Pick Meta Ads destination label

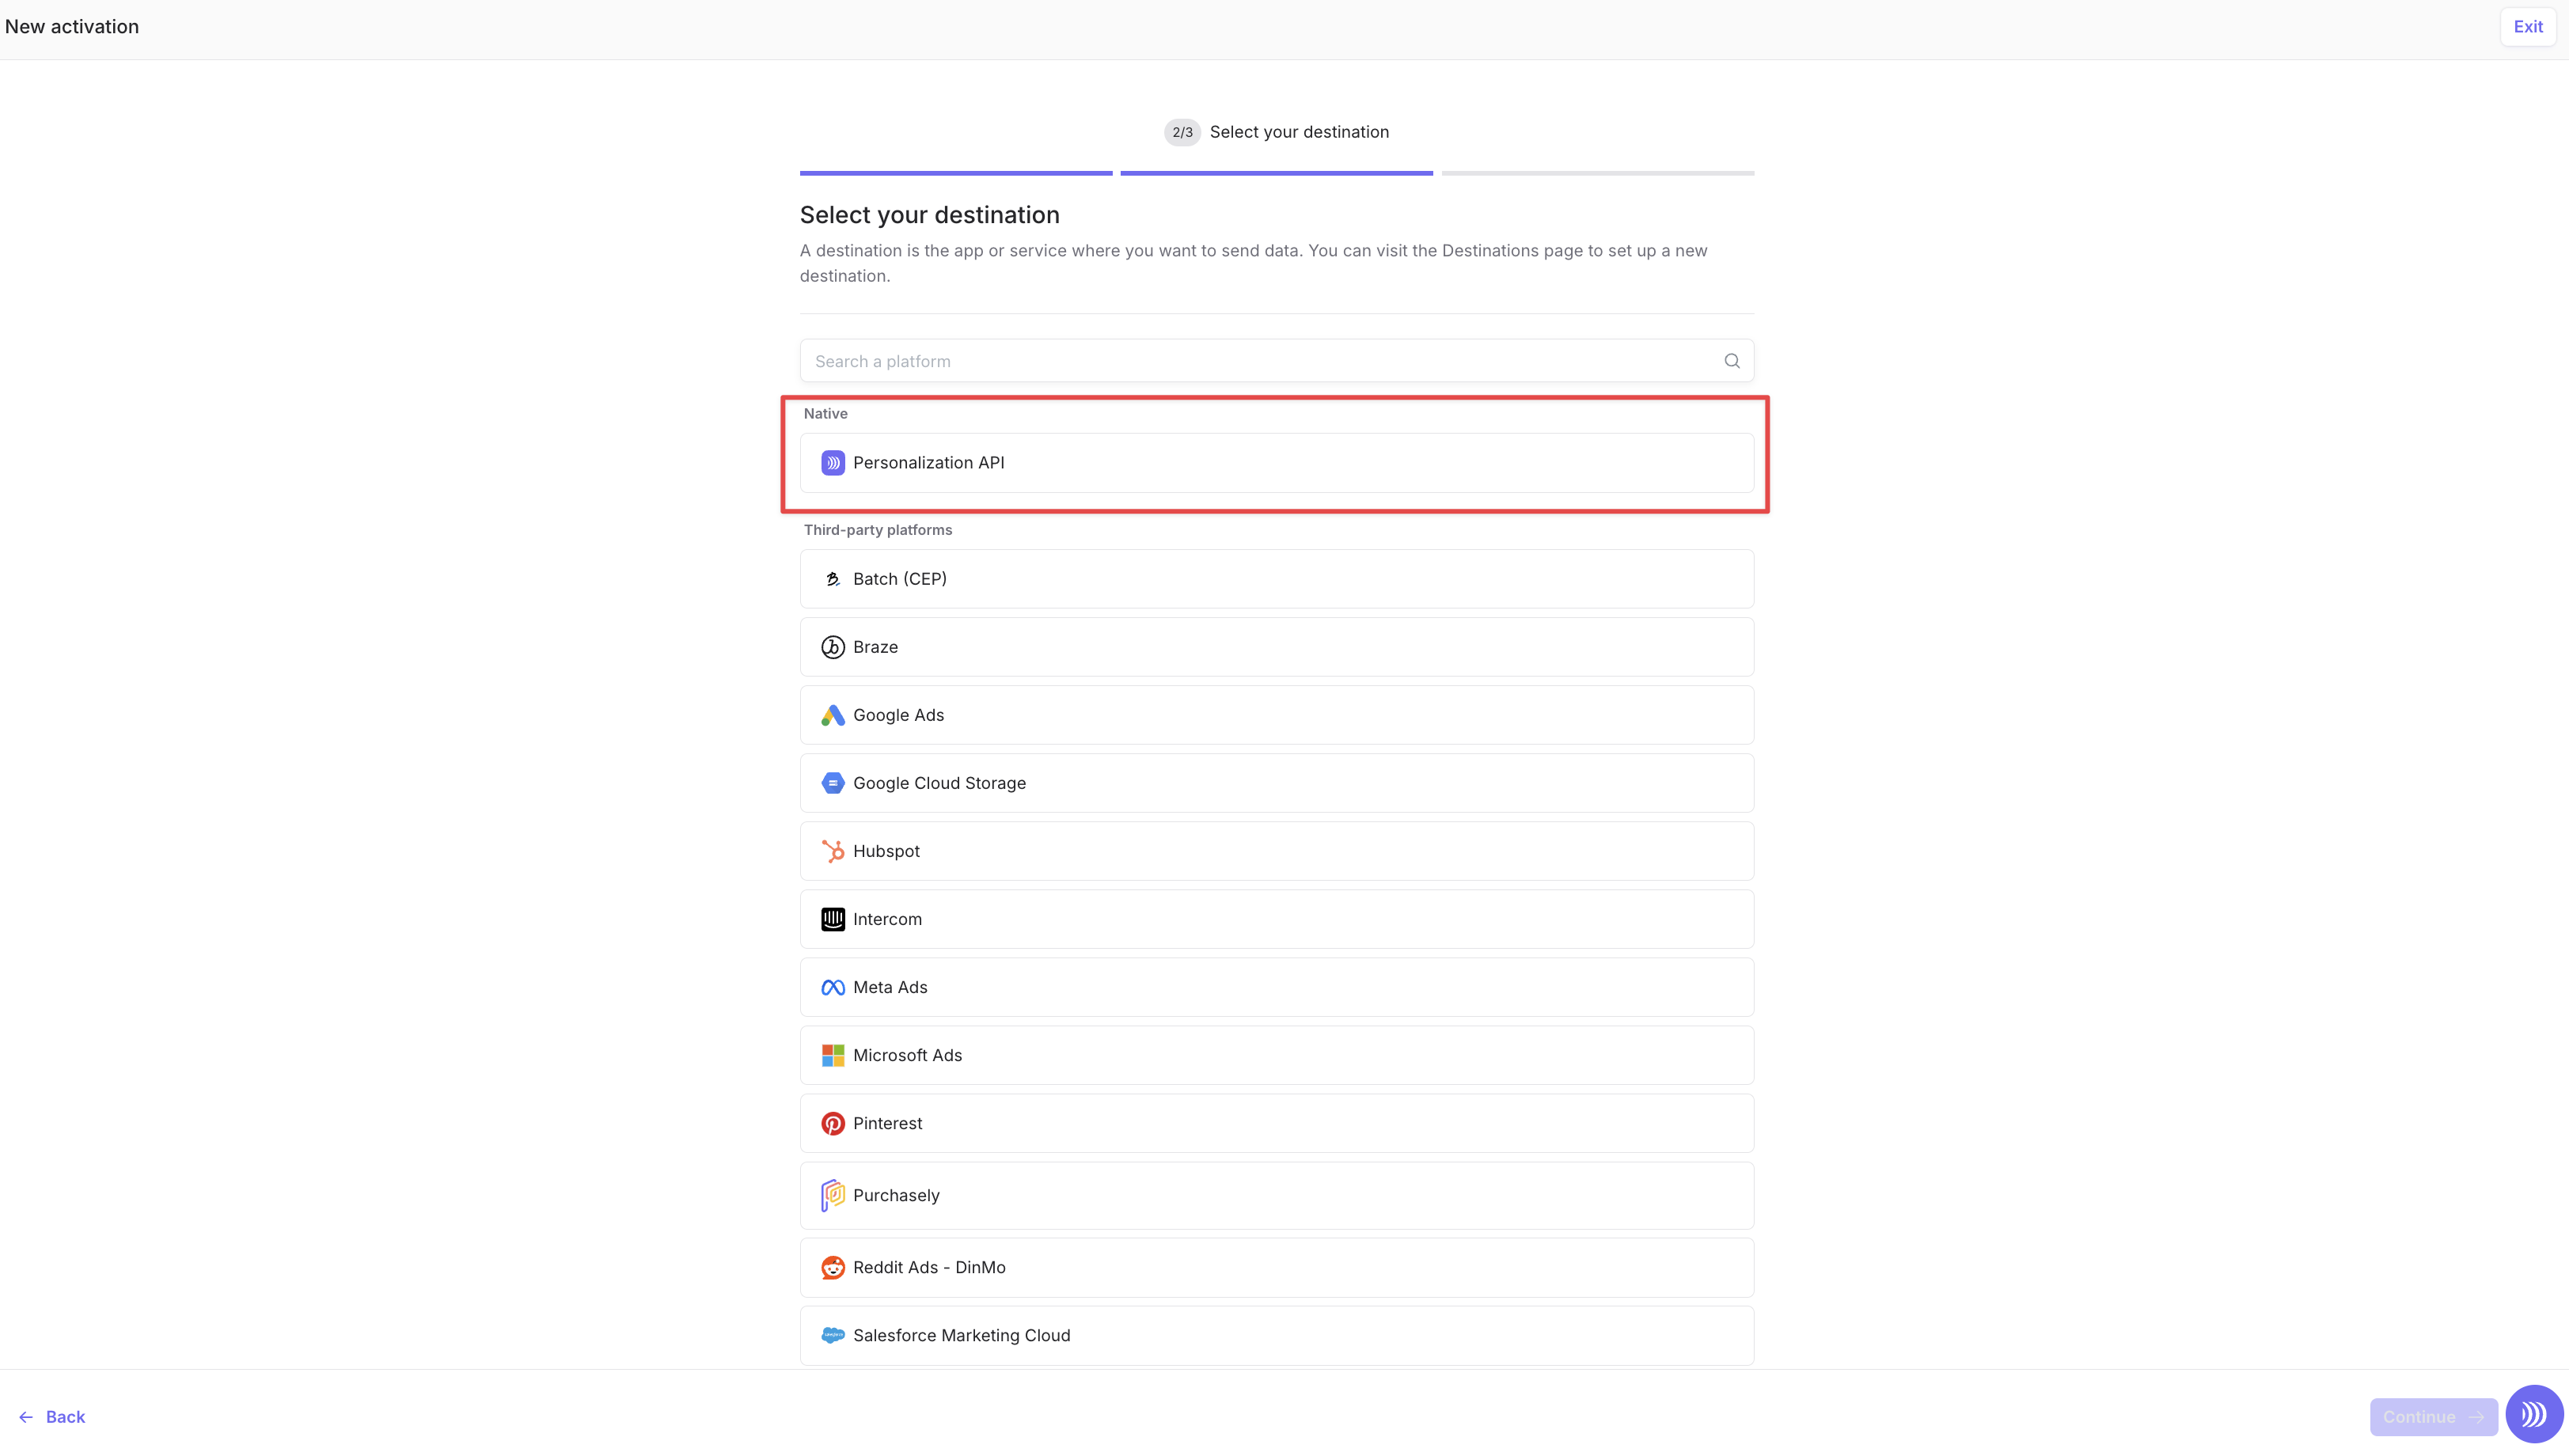(890, 987)
